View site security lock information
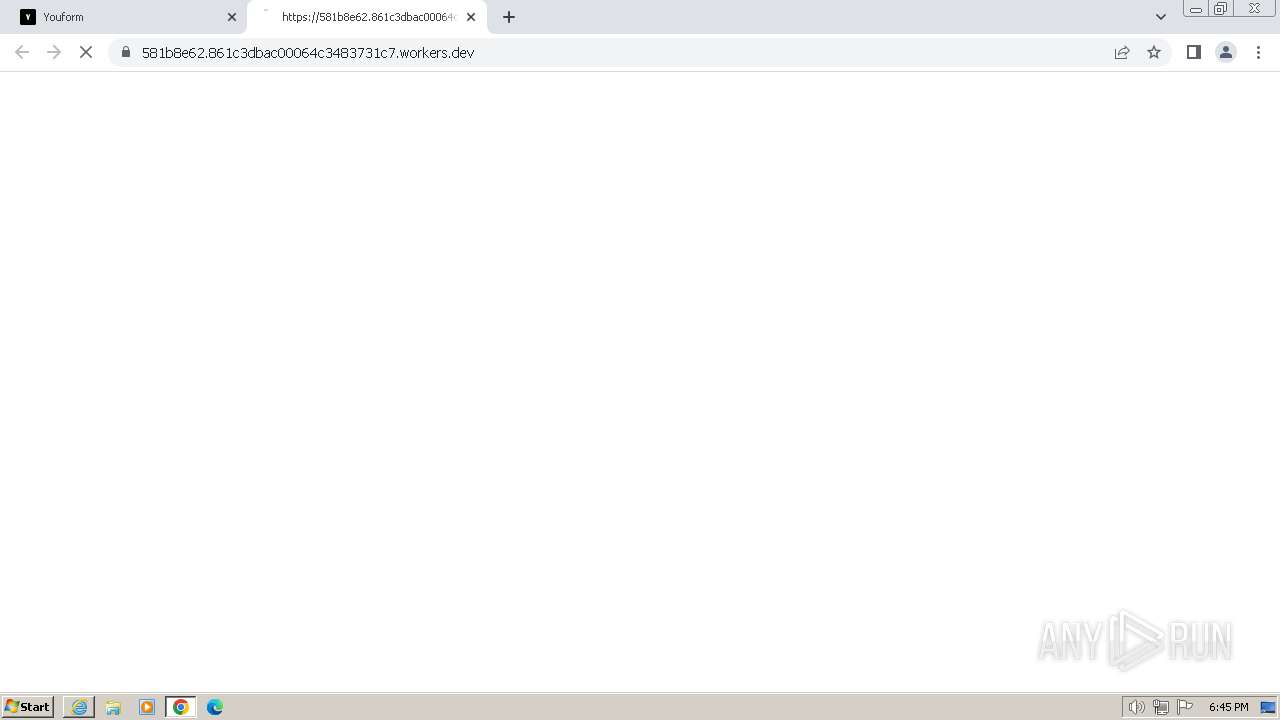The width and height of the screenshot is (1280, 720). 126,52
